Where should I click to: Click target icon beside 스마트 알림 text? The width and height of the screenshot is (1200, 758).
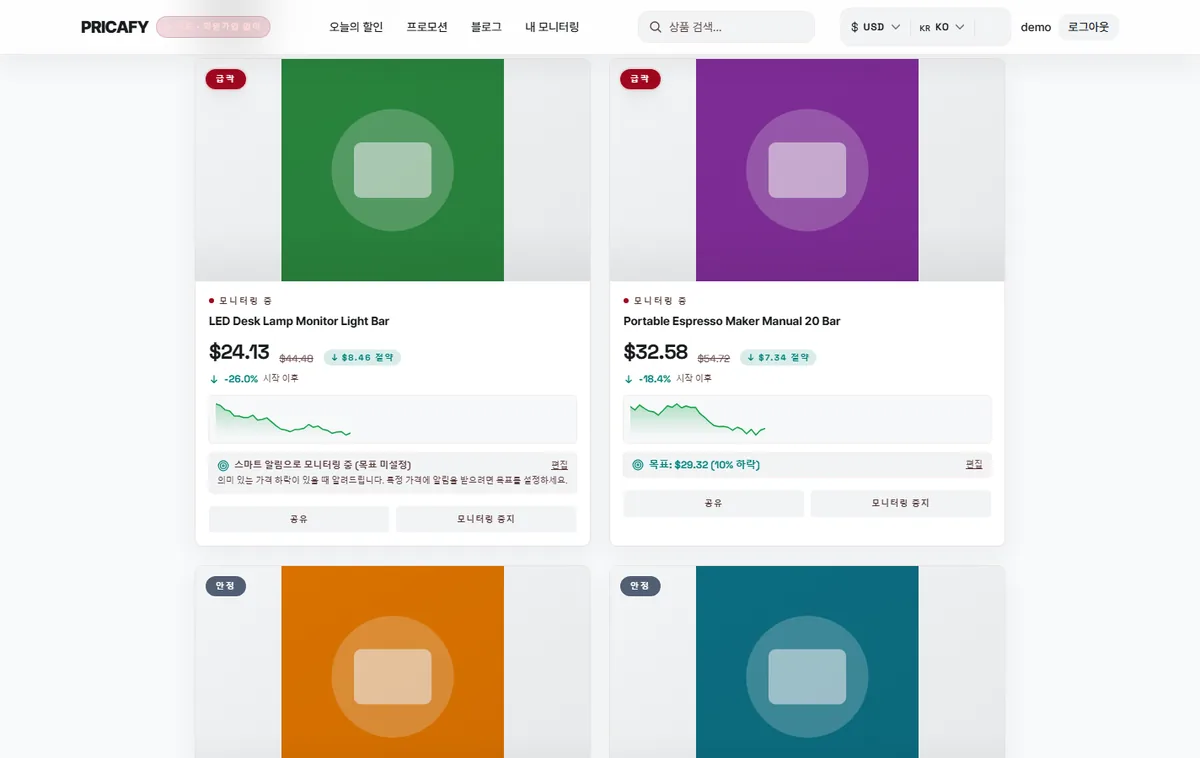point(223,465)
